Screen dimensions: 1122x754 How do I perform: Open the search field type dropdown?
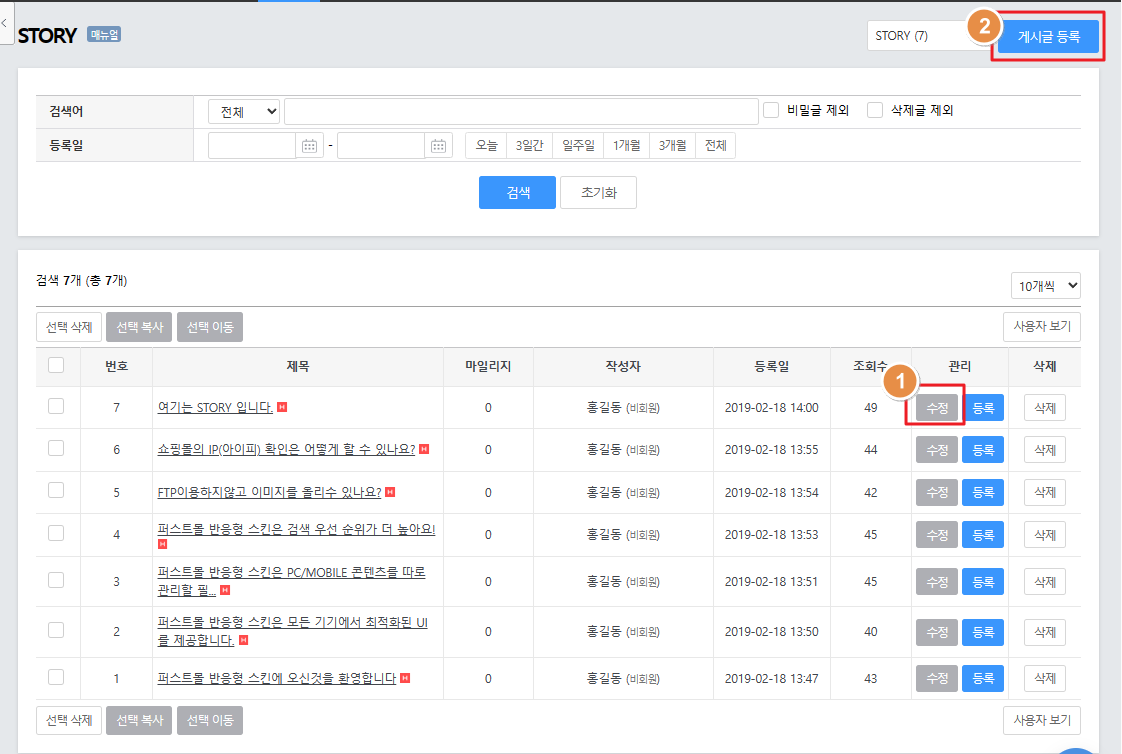coord(244,111)
